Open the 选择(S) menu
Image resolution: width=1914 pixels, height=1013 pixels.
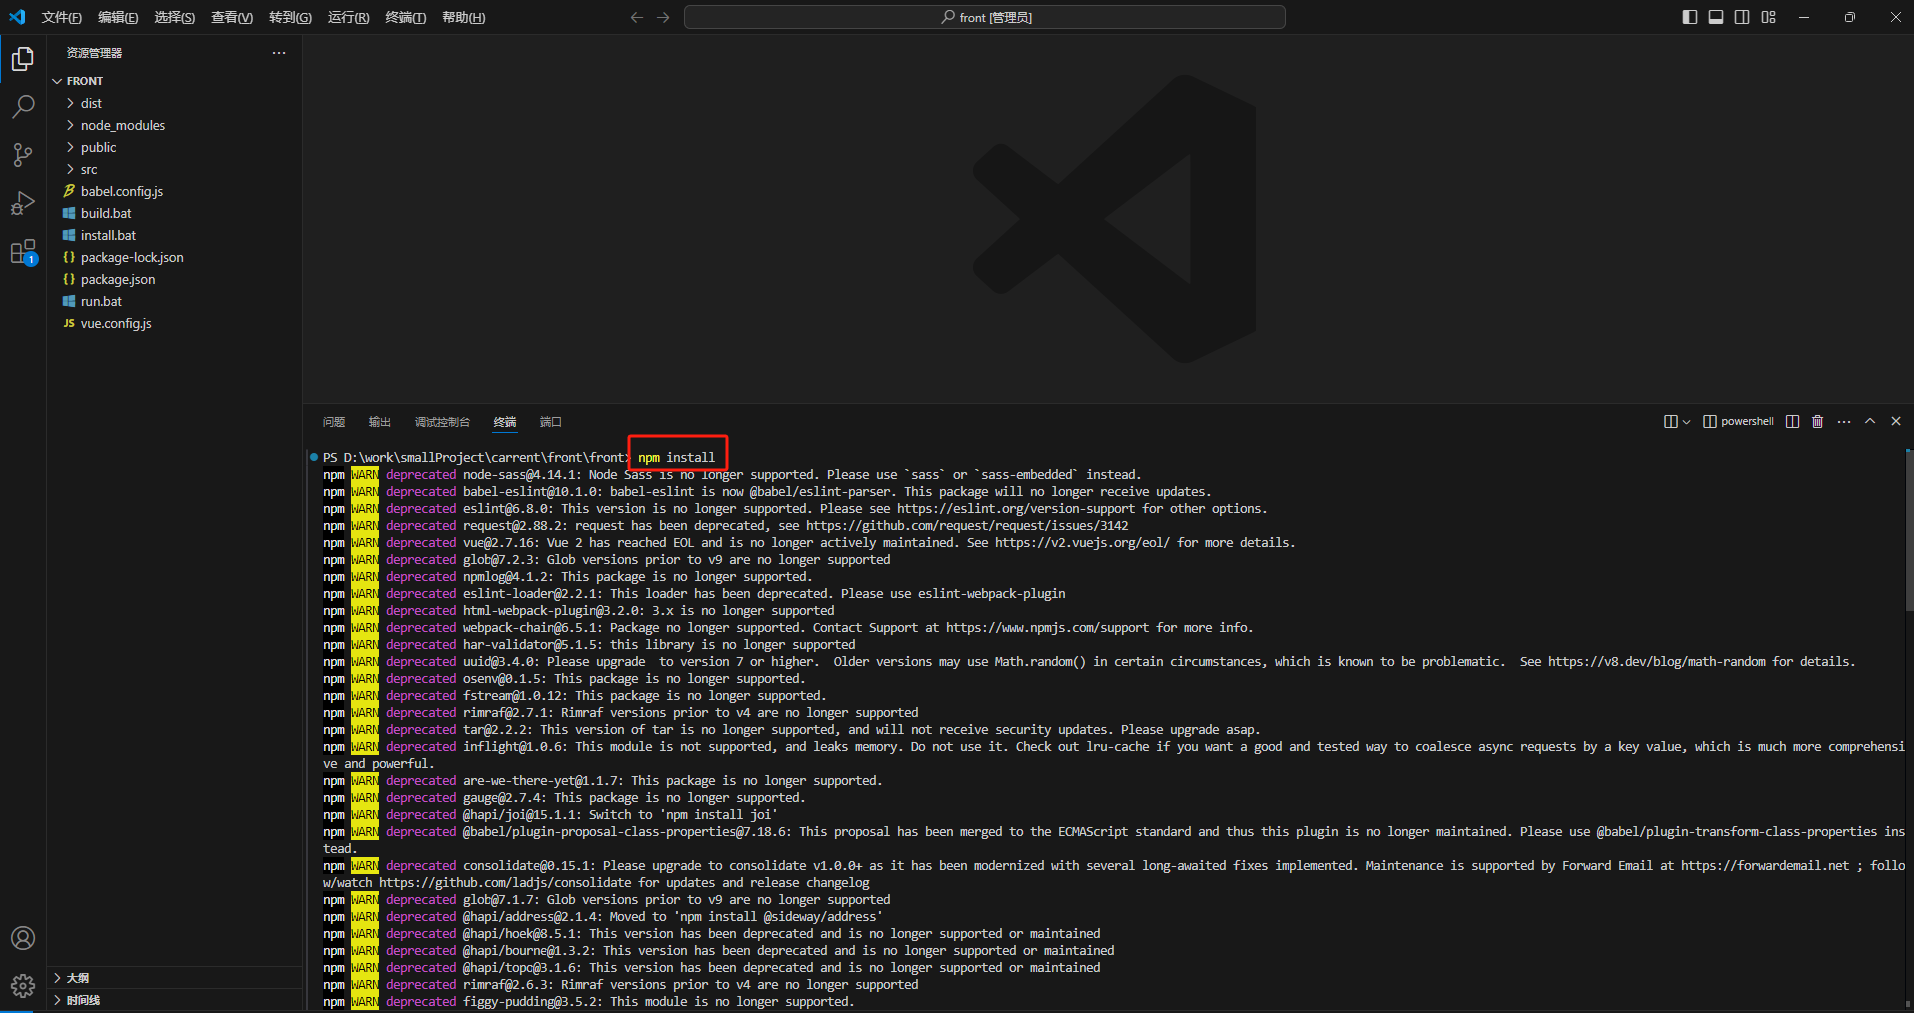175,17
